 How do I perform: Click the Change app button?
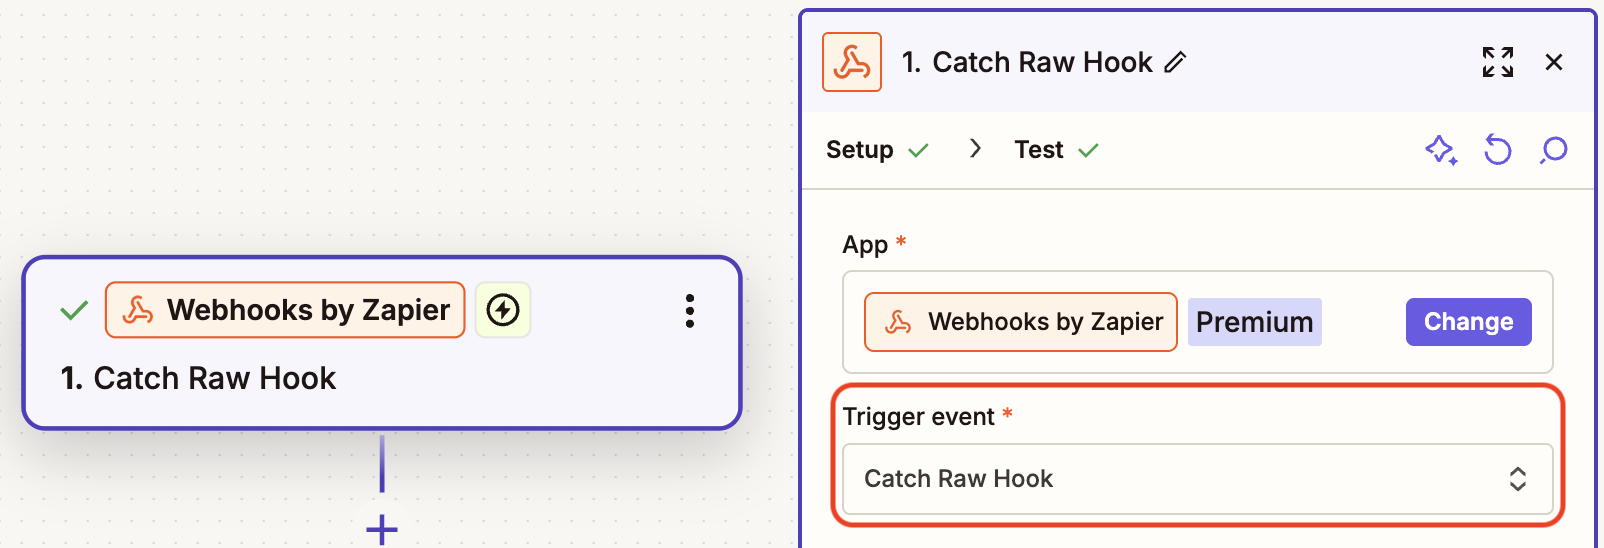(x=1469, y=322)
